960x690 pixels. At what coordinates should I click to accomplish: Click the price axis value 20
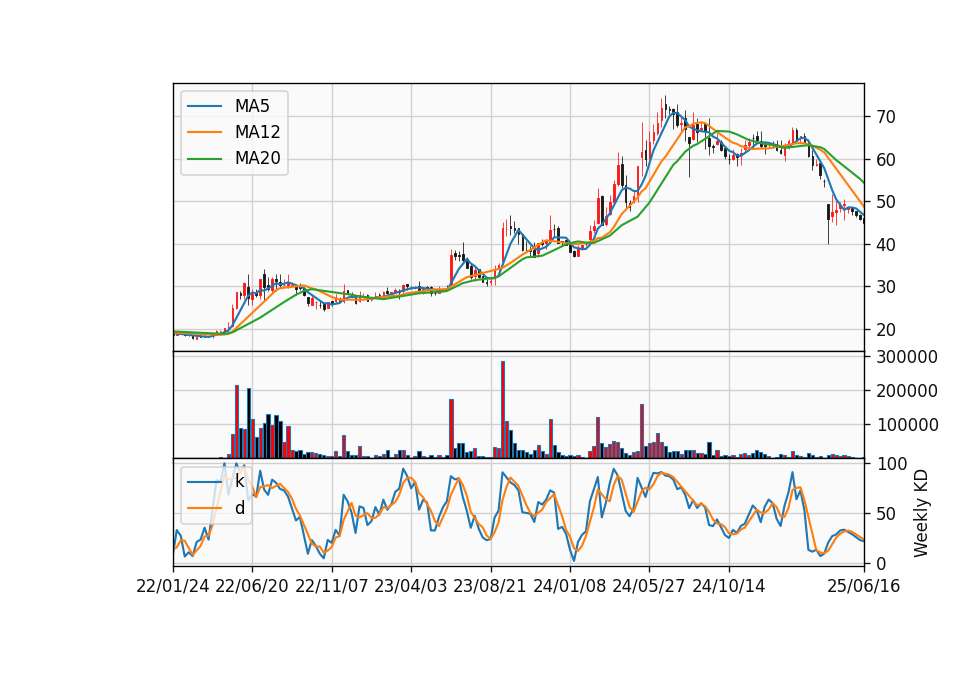[x=885, y=330]
